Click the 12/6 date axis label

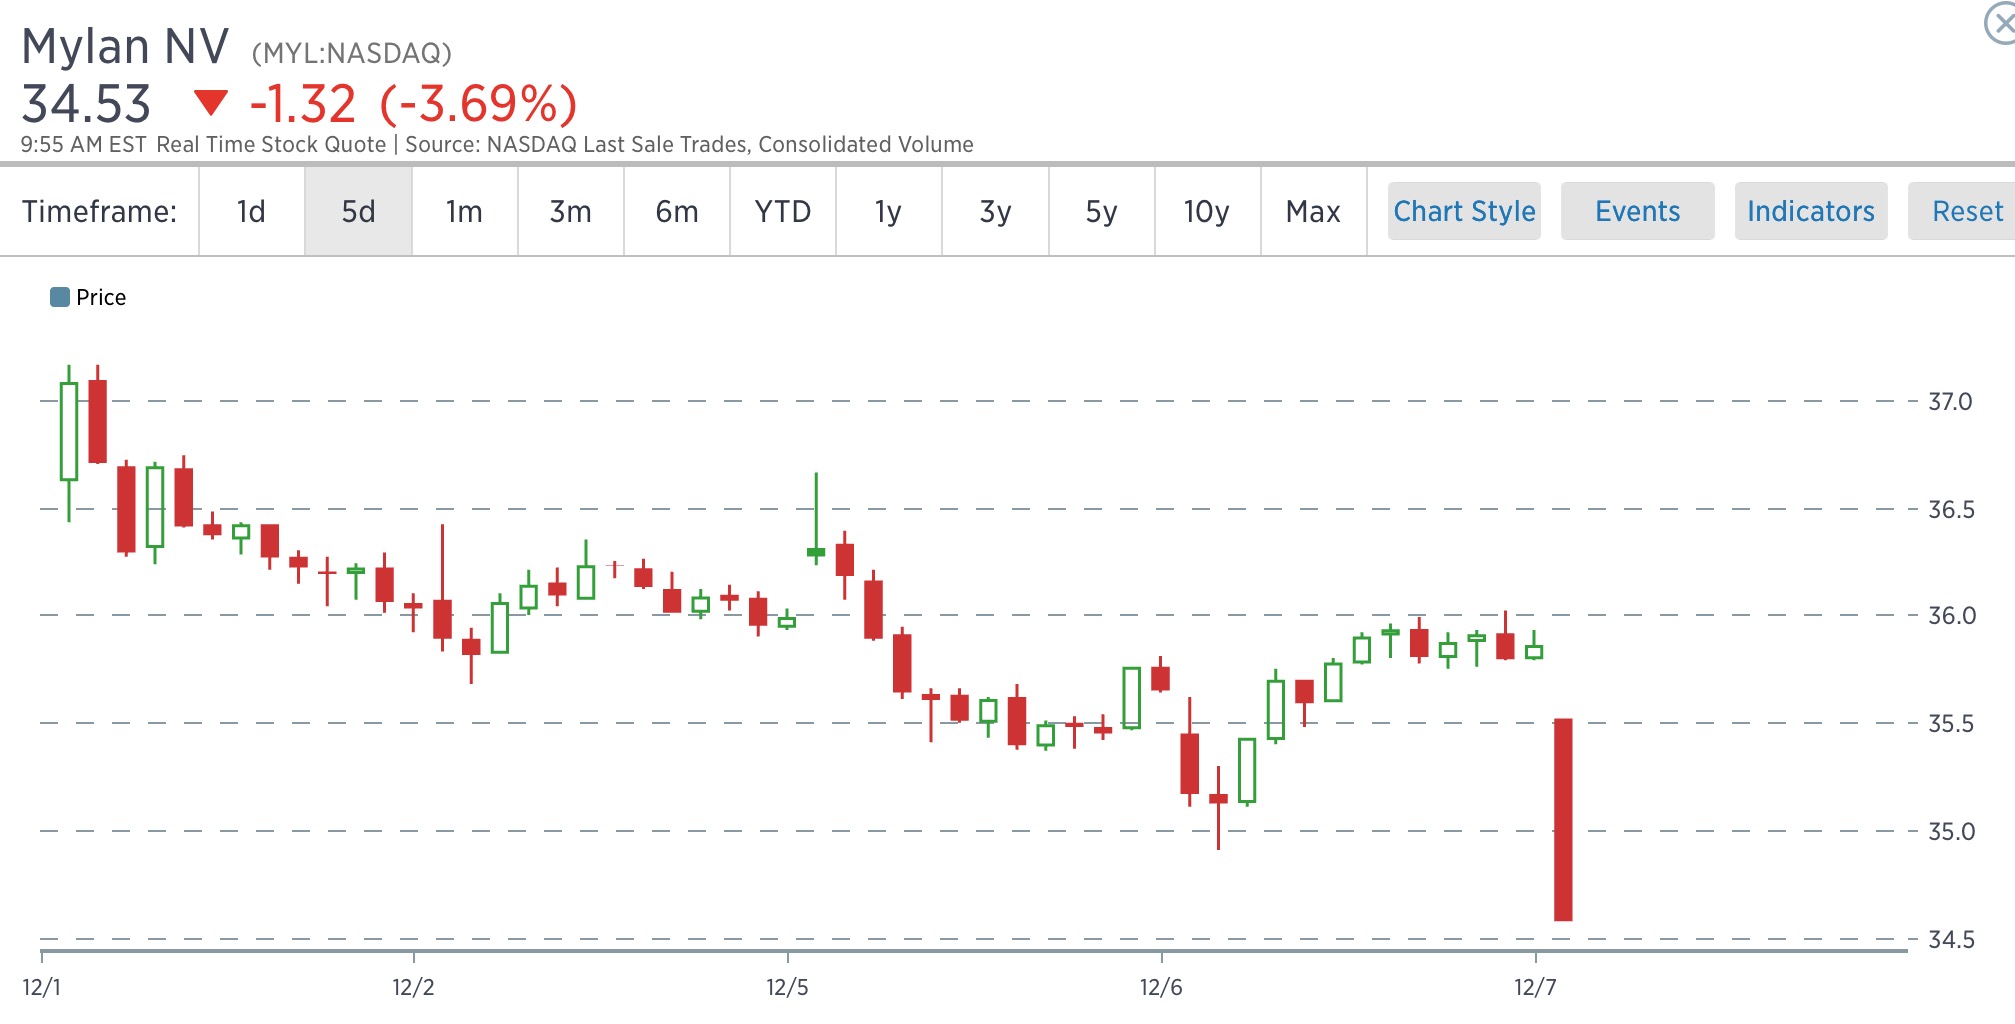[x=1161, y=987]
